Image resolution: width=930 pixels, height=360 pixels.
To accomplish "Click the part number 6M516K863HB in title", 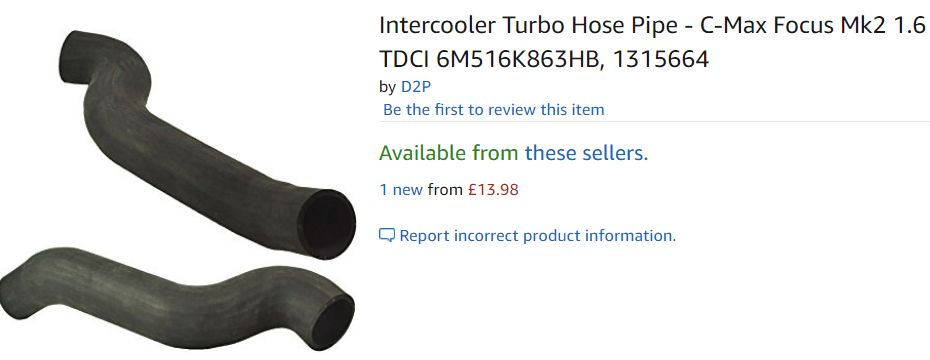I will tap(517, 59).
